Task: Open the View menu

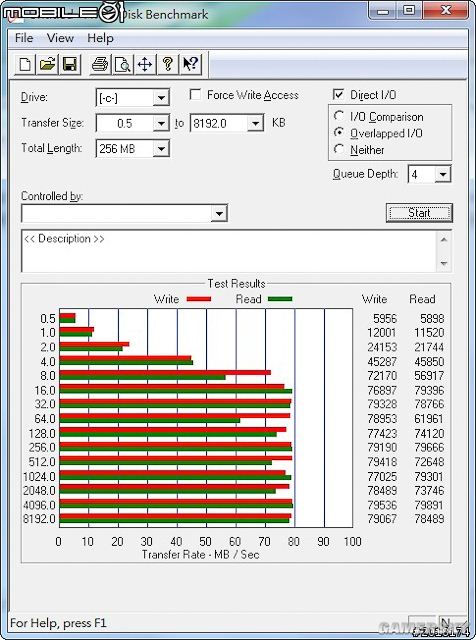Action: coord(60,38)
